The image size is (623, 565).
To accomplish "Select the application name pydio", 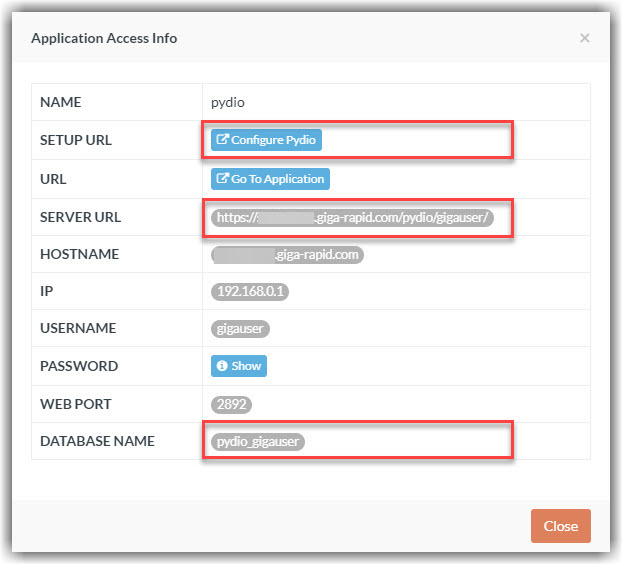I will 228,103.
